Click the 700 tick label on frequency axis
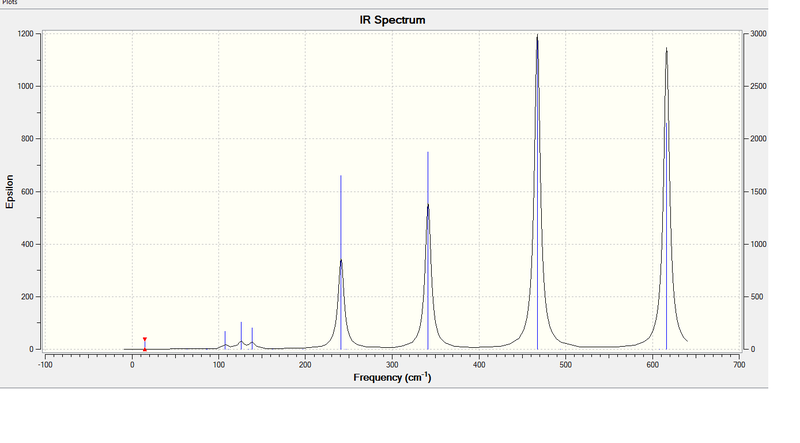This screenshot has width=800, height=443. [x=739, y=365]
